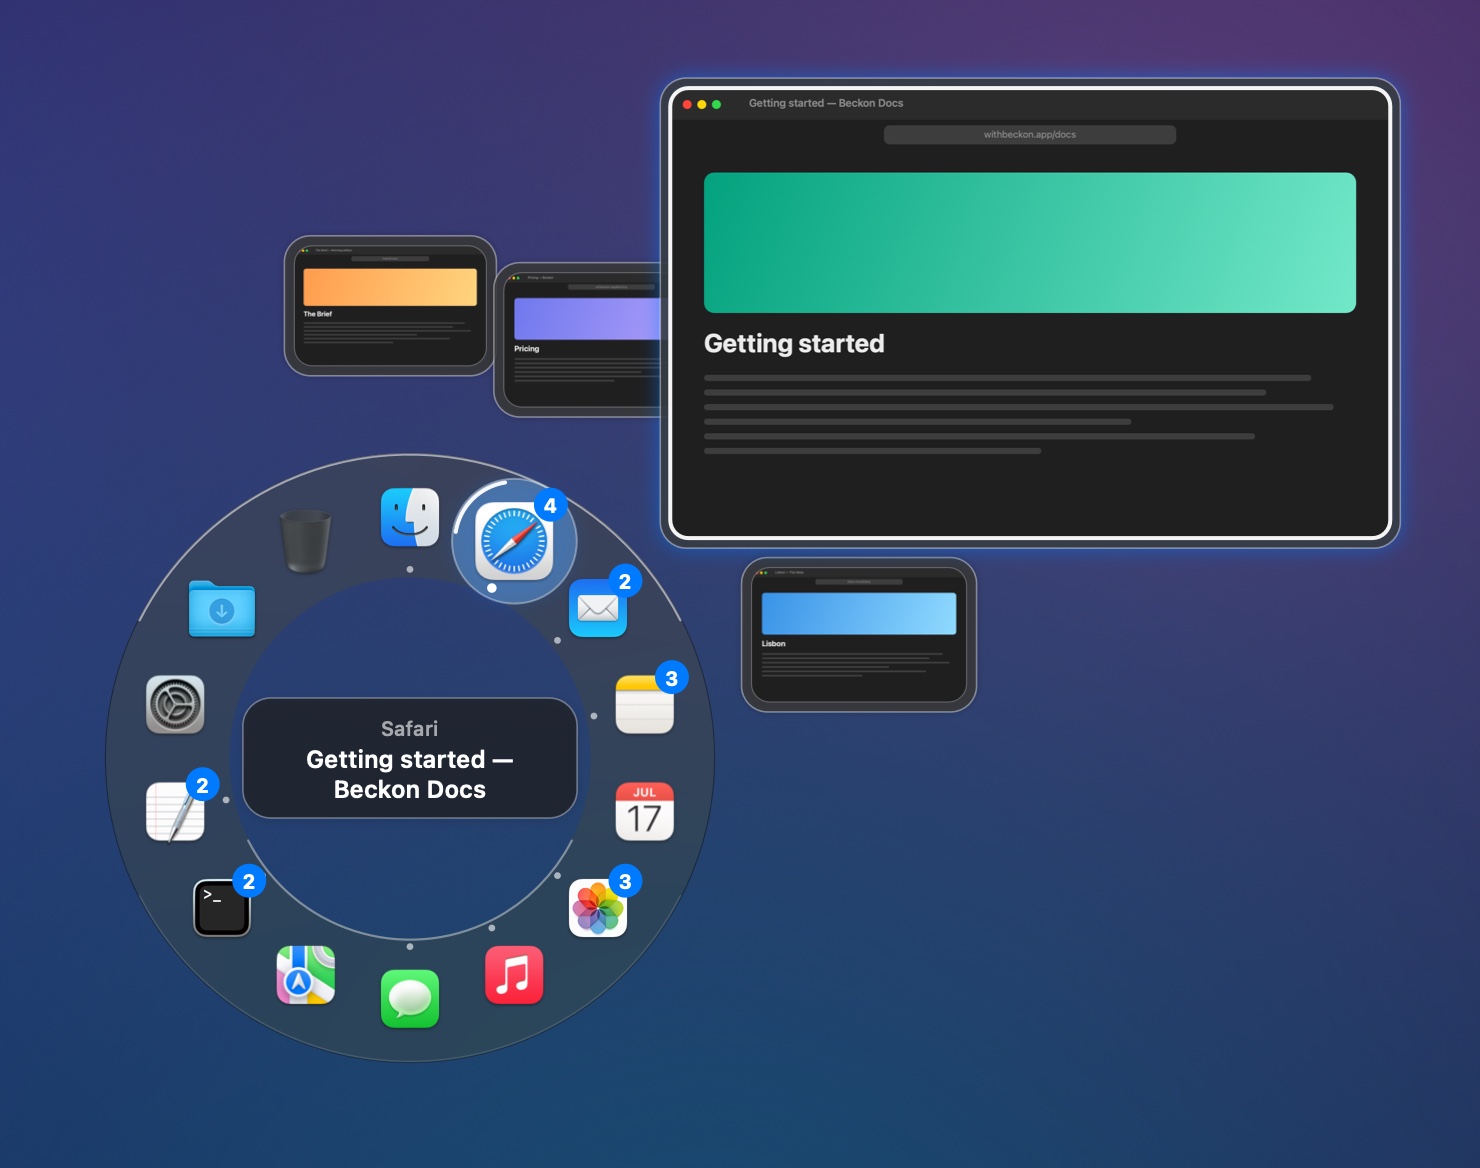Click the Mail badge showing 2
The height and width of the screenshot is (1168, 1480).
(625, 581)
